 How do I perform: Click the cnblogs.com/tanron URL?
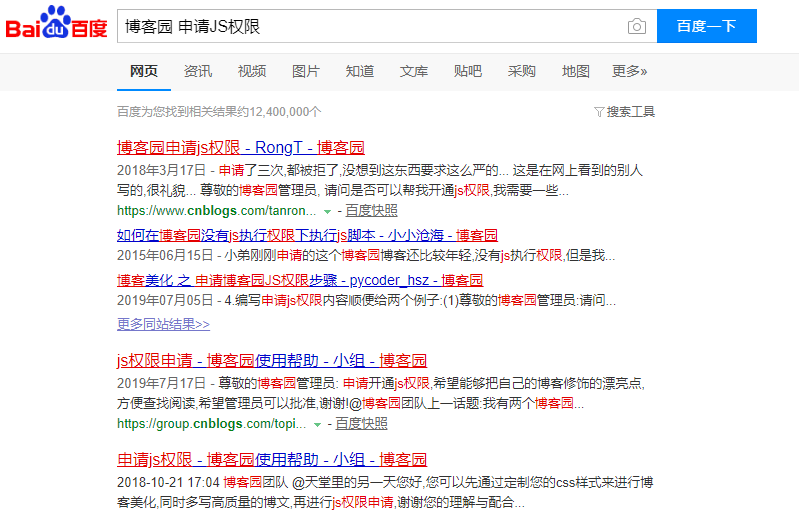pyautogui.click(x=217, y=210)
